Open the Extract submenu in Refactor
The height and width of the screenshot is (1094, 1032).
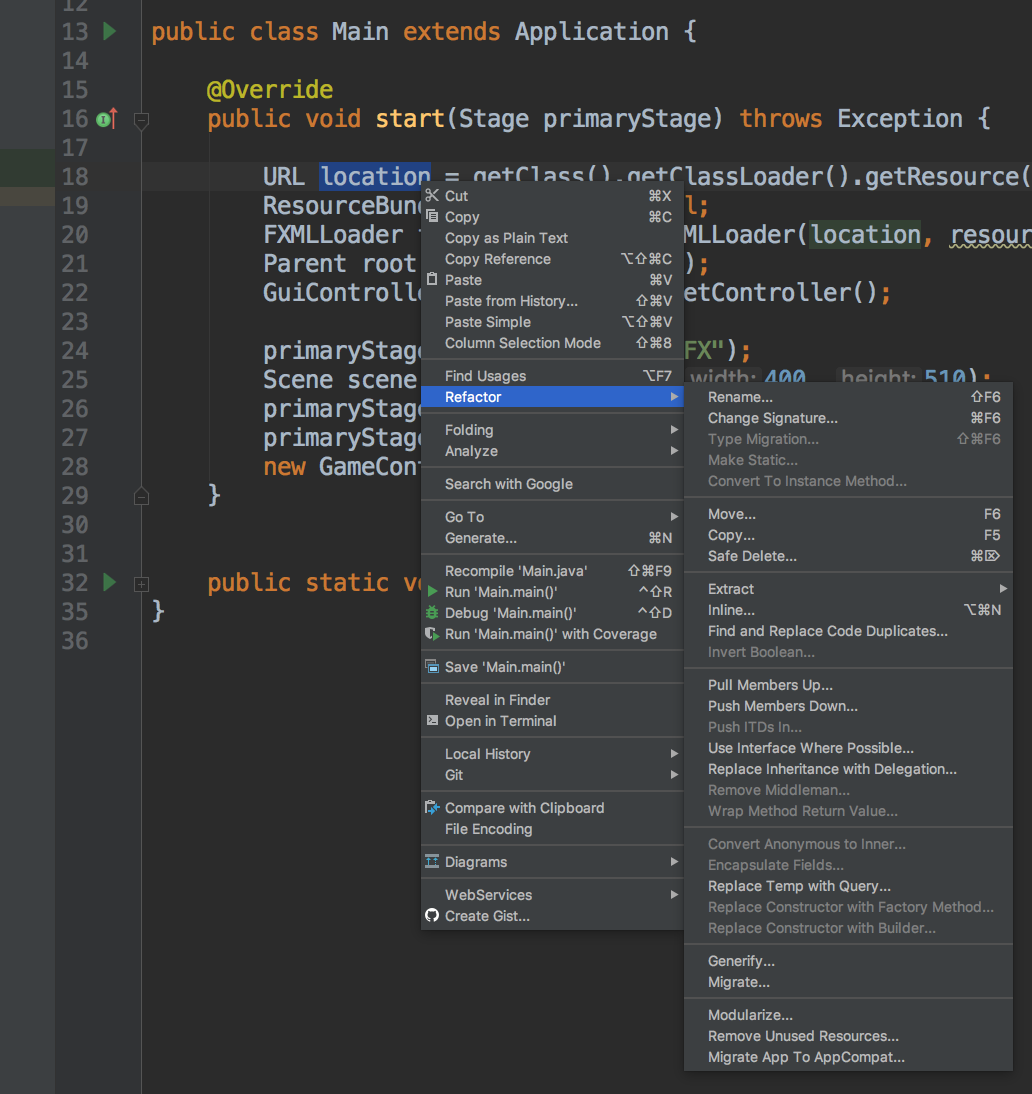848,588
